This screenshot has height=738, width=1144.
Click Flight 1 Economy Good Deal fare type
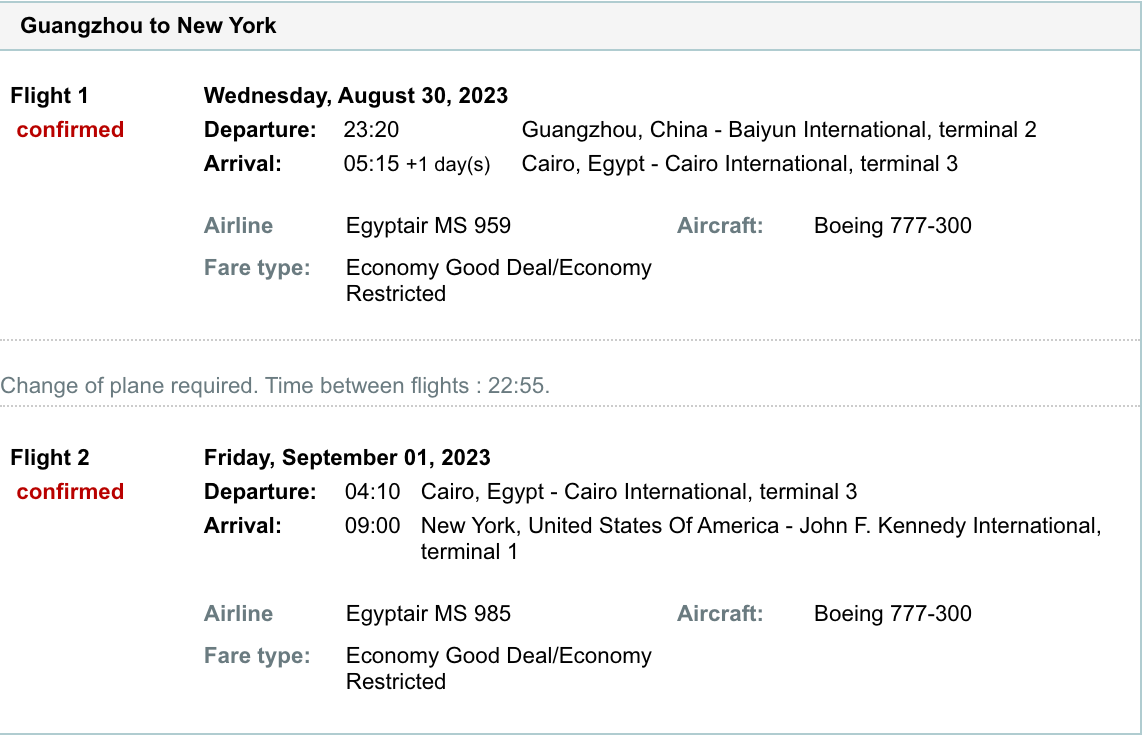point(498,280)
